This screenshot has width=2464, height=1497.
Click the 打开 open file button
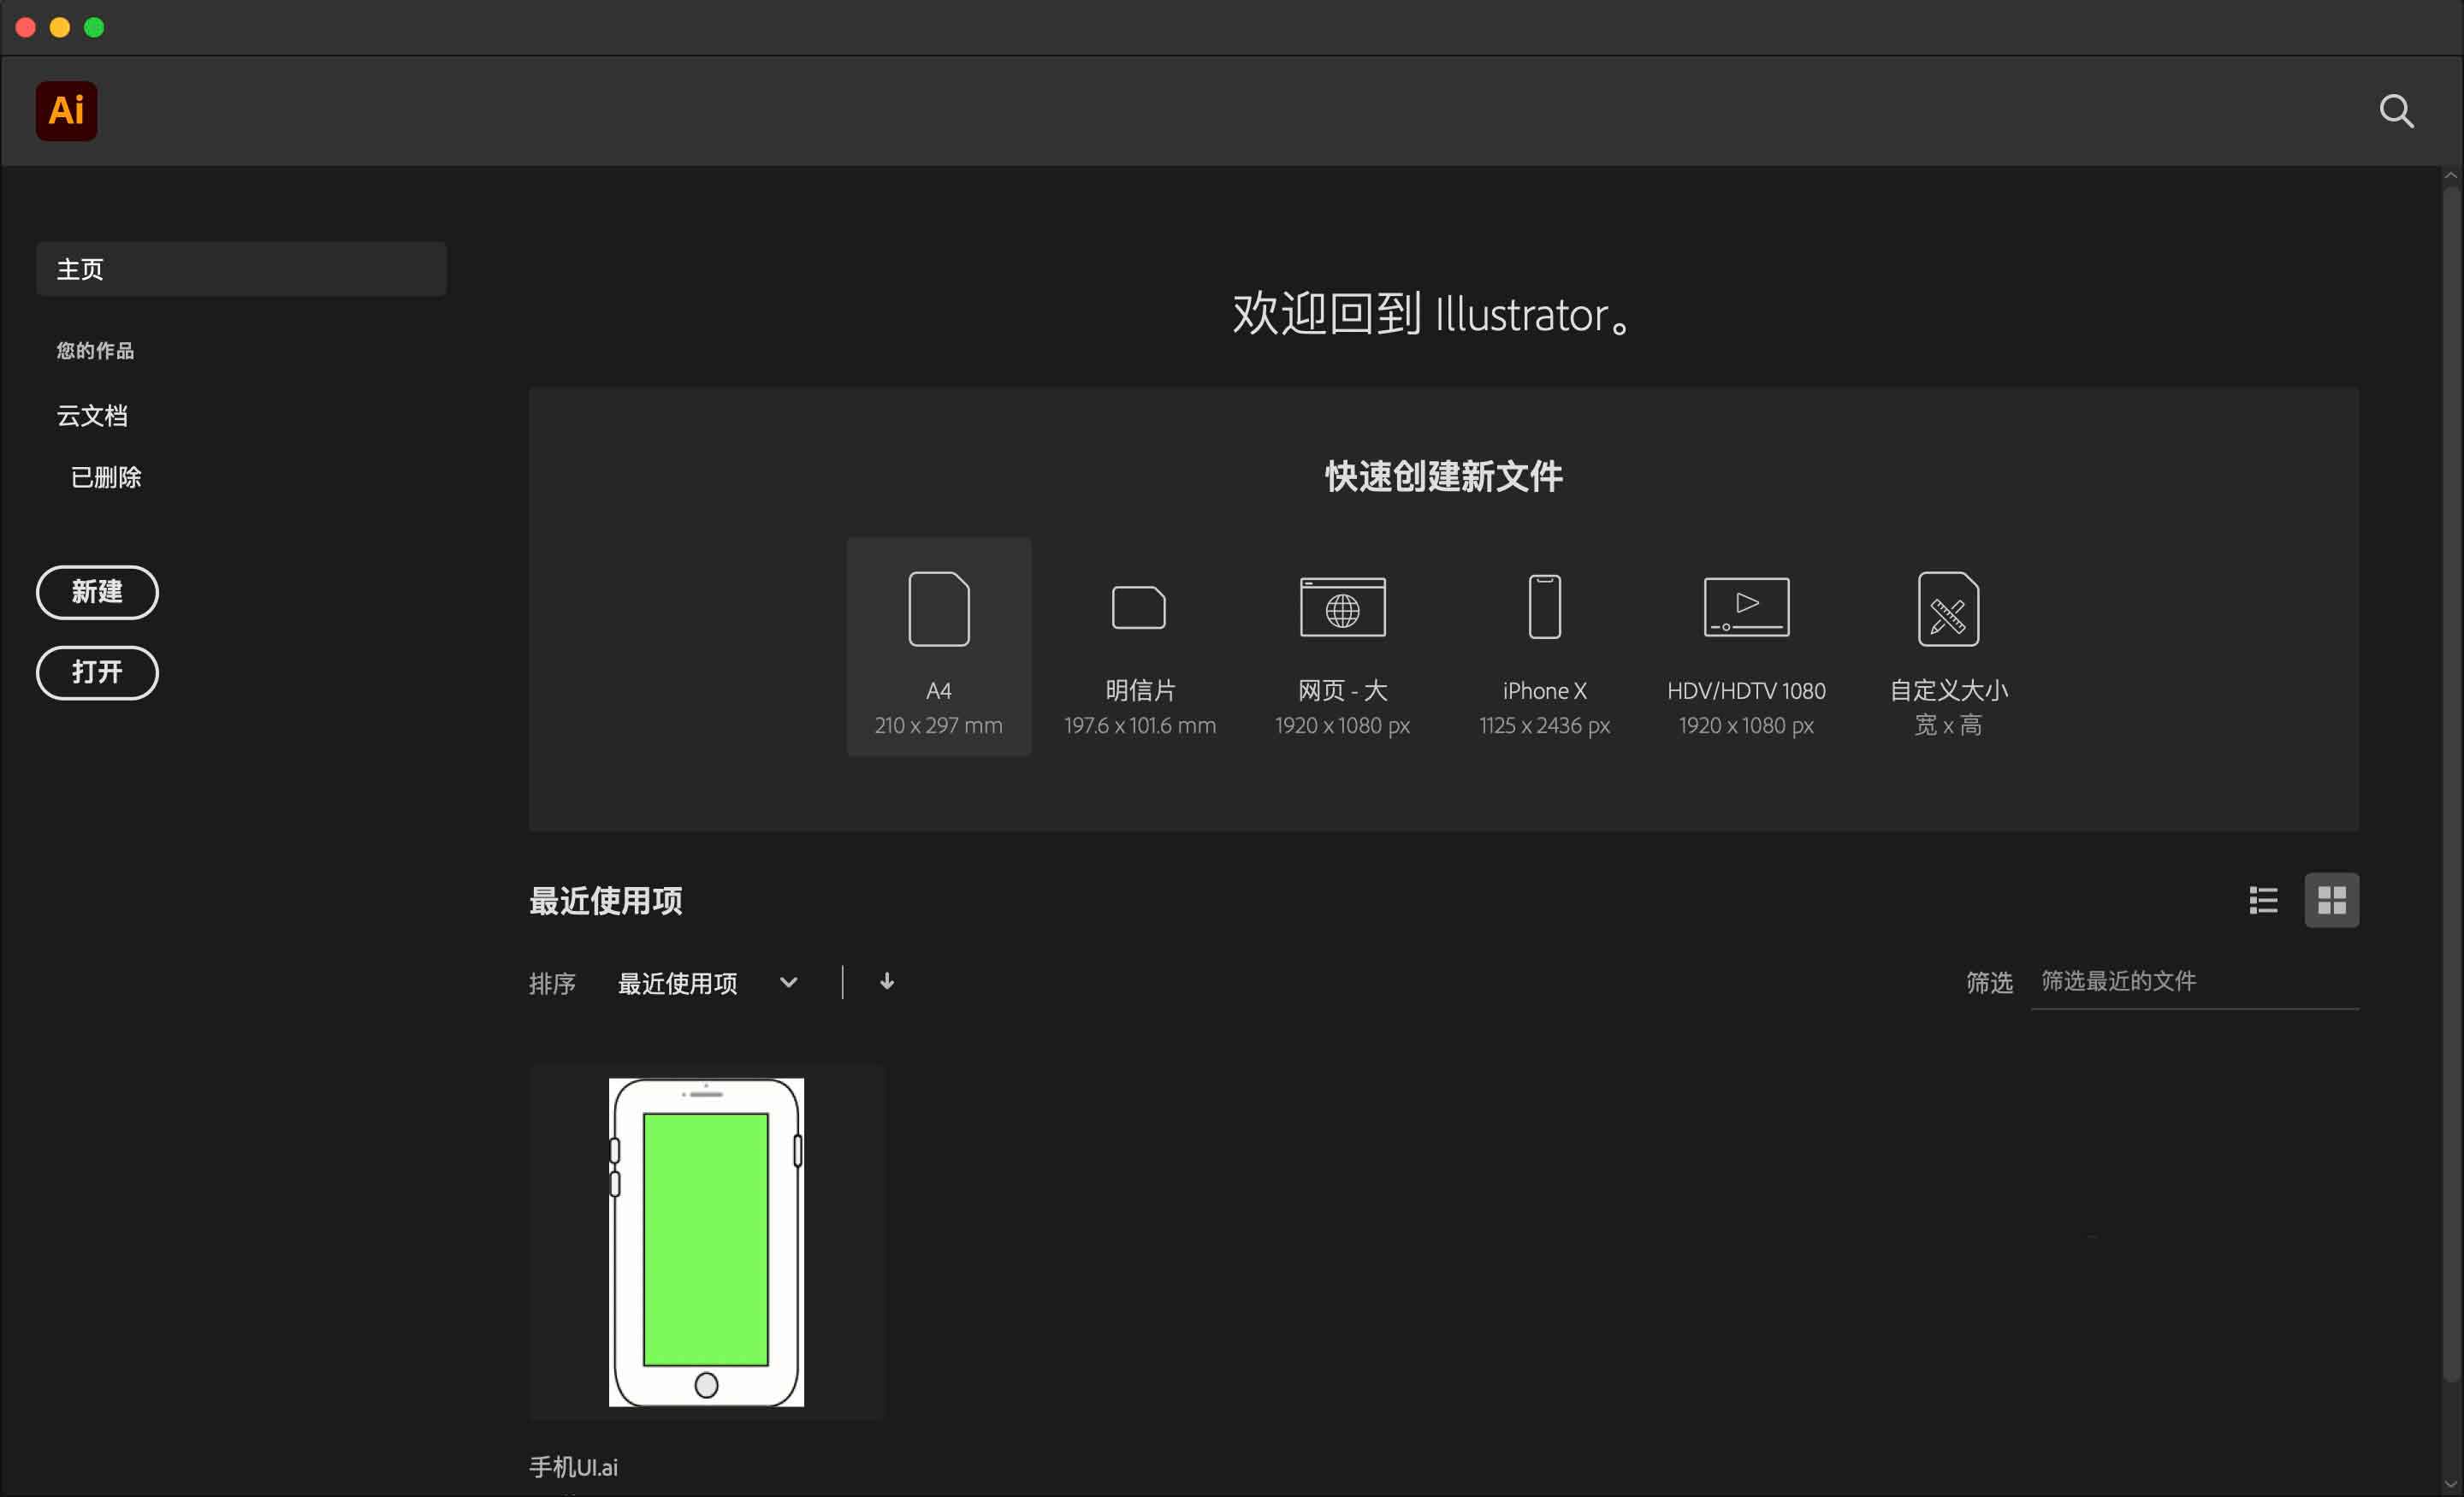(97, 672)
